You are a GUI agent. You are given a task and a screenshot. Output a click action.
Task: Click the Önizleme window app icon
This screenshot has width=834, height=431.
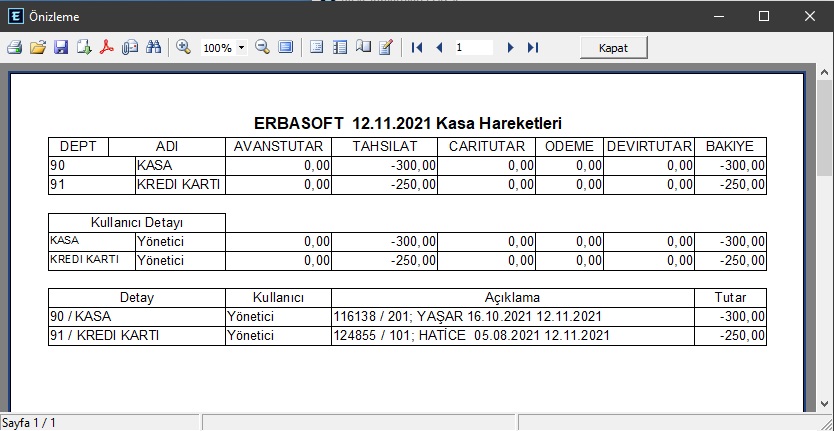click(16, 16)
